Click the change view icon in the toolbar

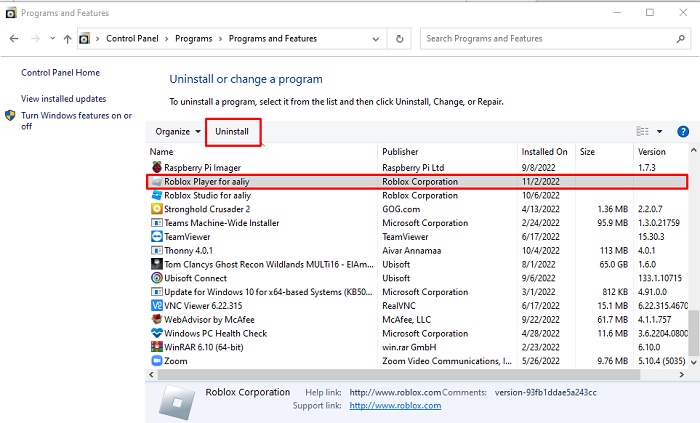(x=642, y=131)
